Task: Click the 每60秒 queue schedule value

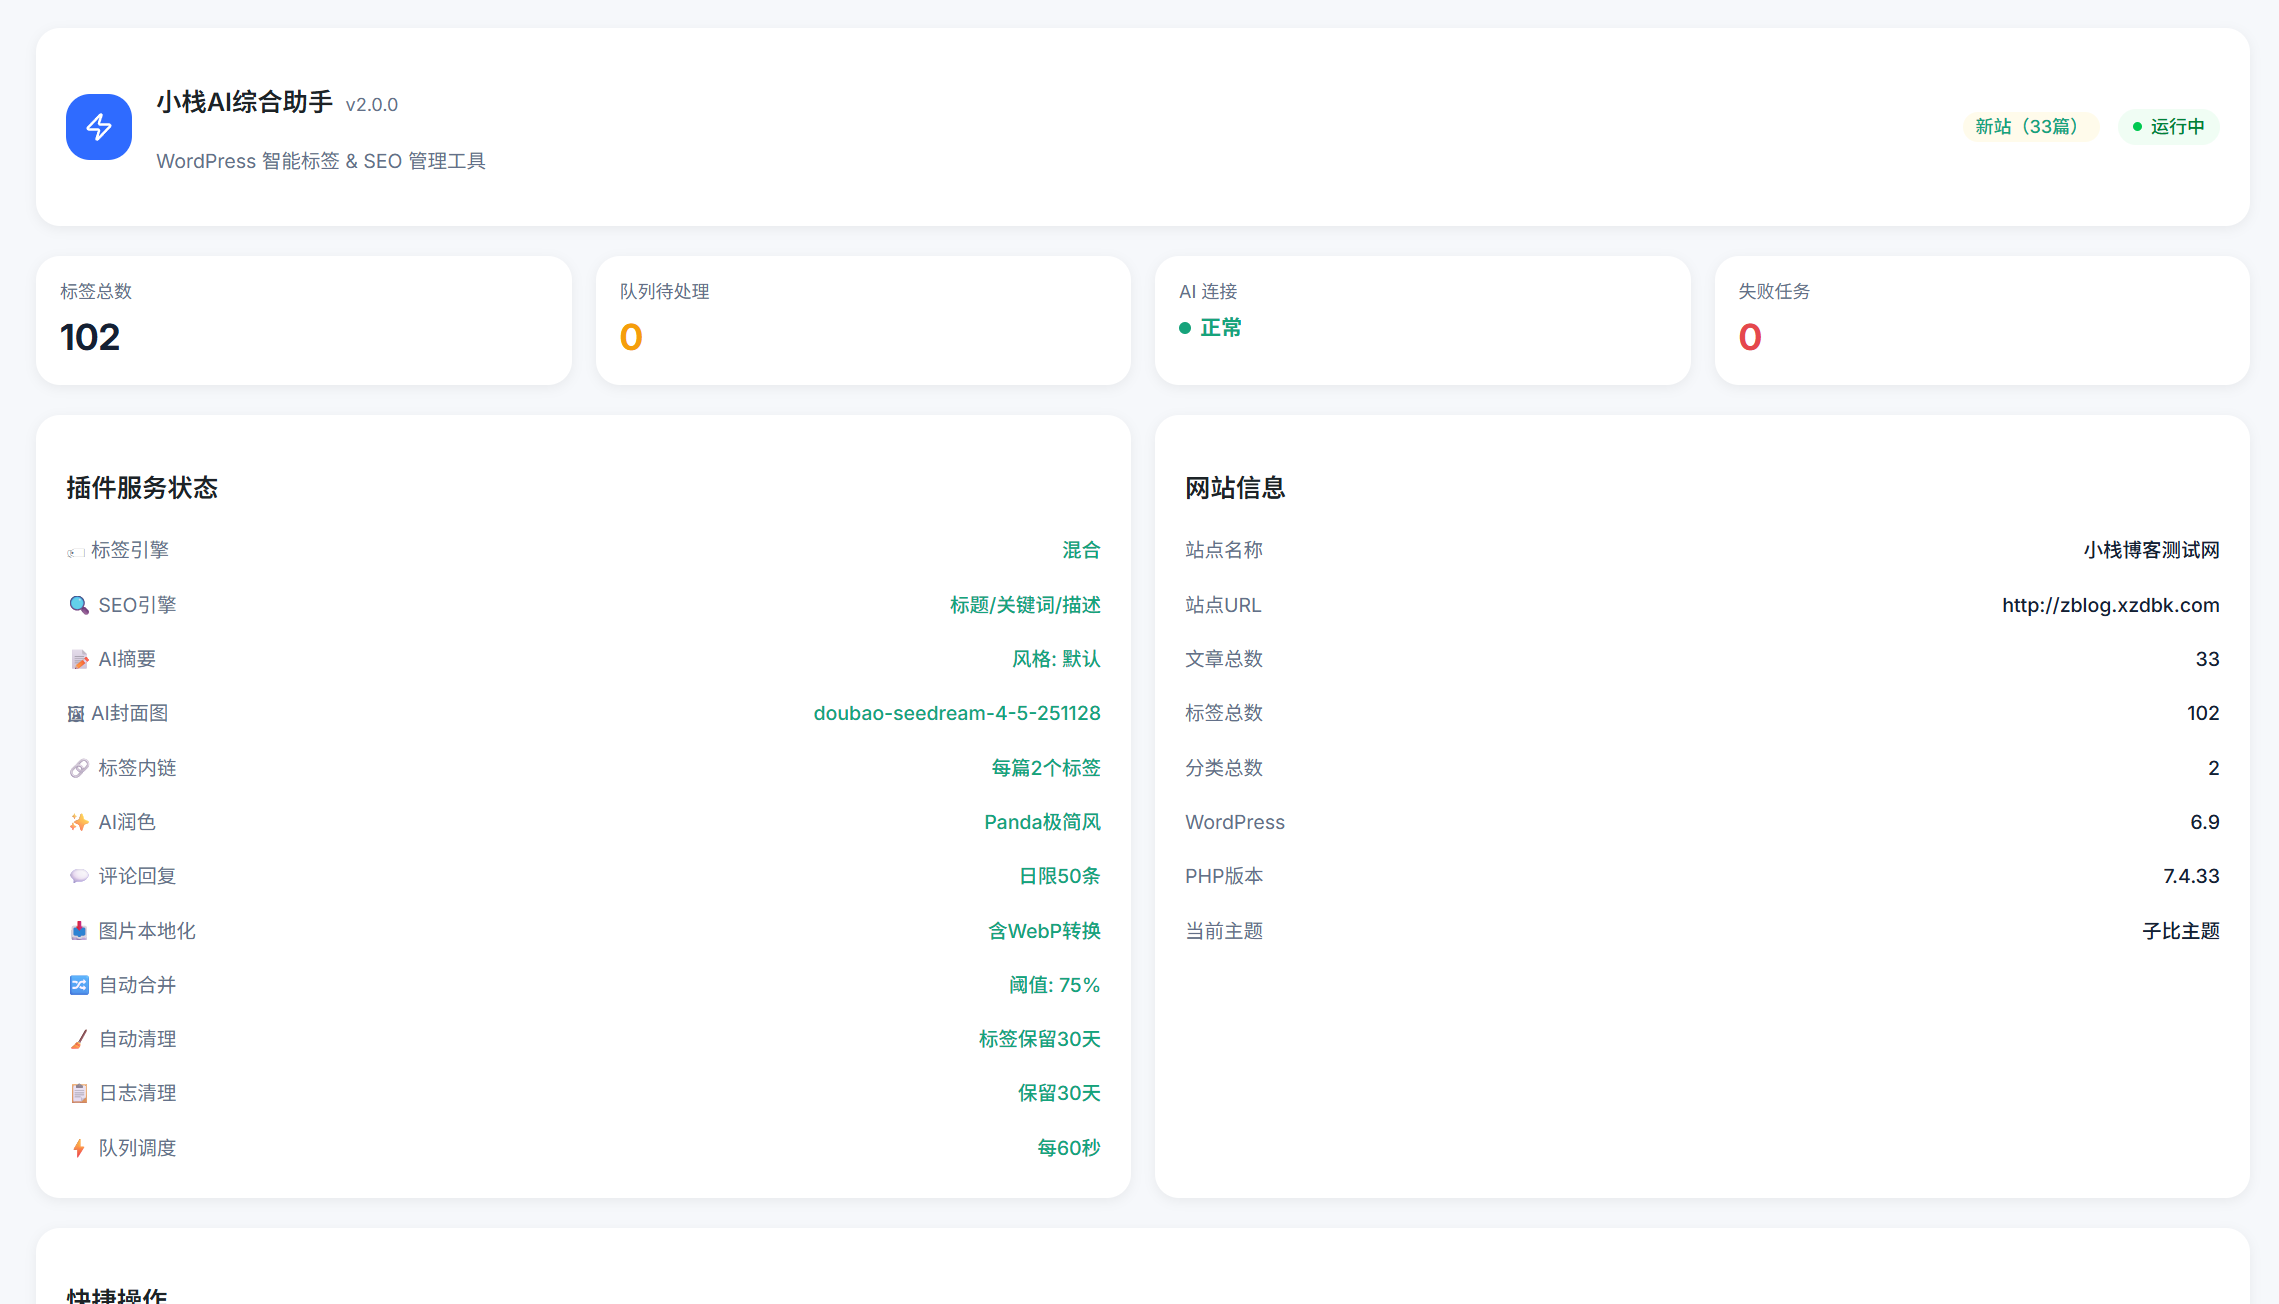Action: tap(1069, 1148)
